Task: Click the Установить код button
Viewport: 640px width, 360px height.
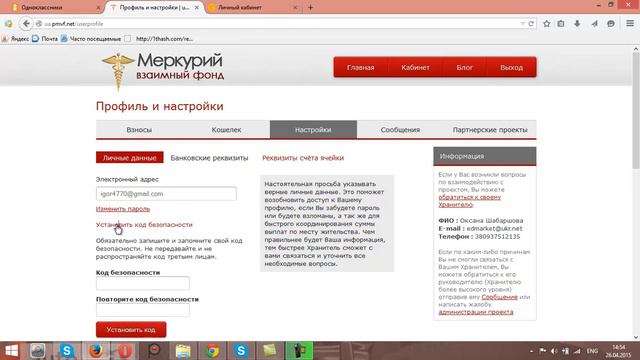Action: coord(131,329)
